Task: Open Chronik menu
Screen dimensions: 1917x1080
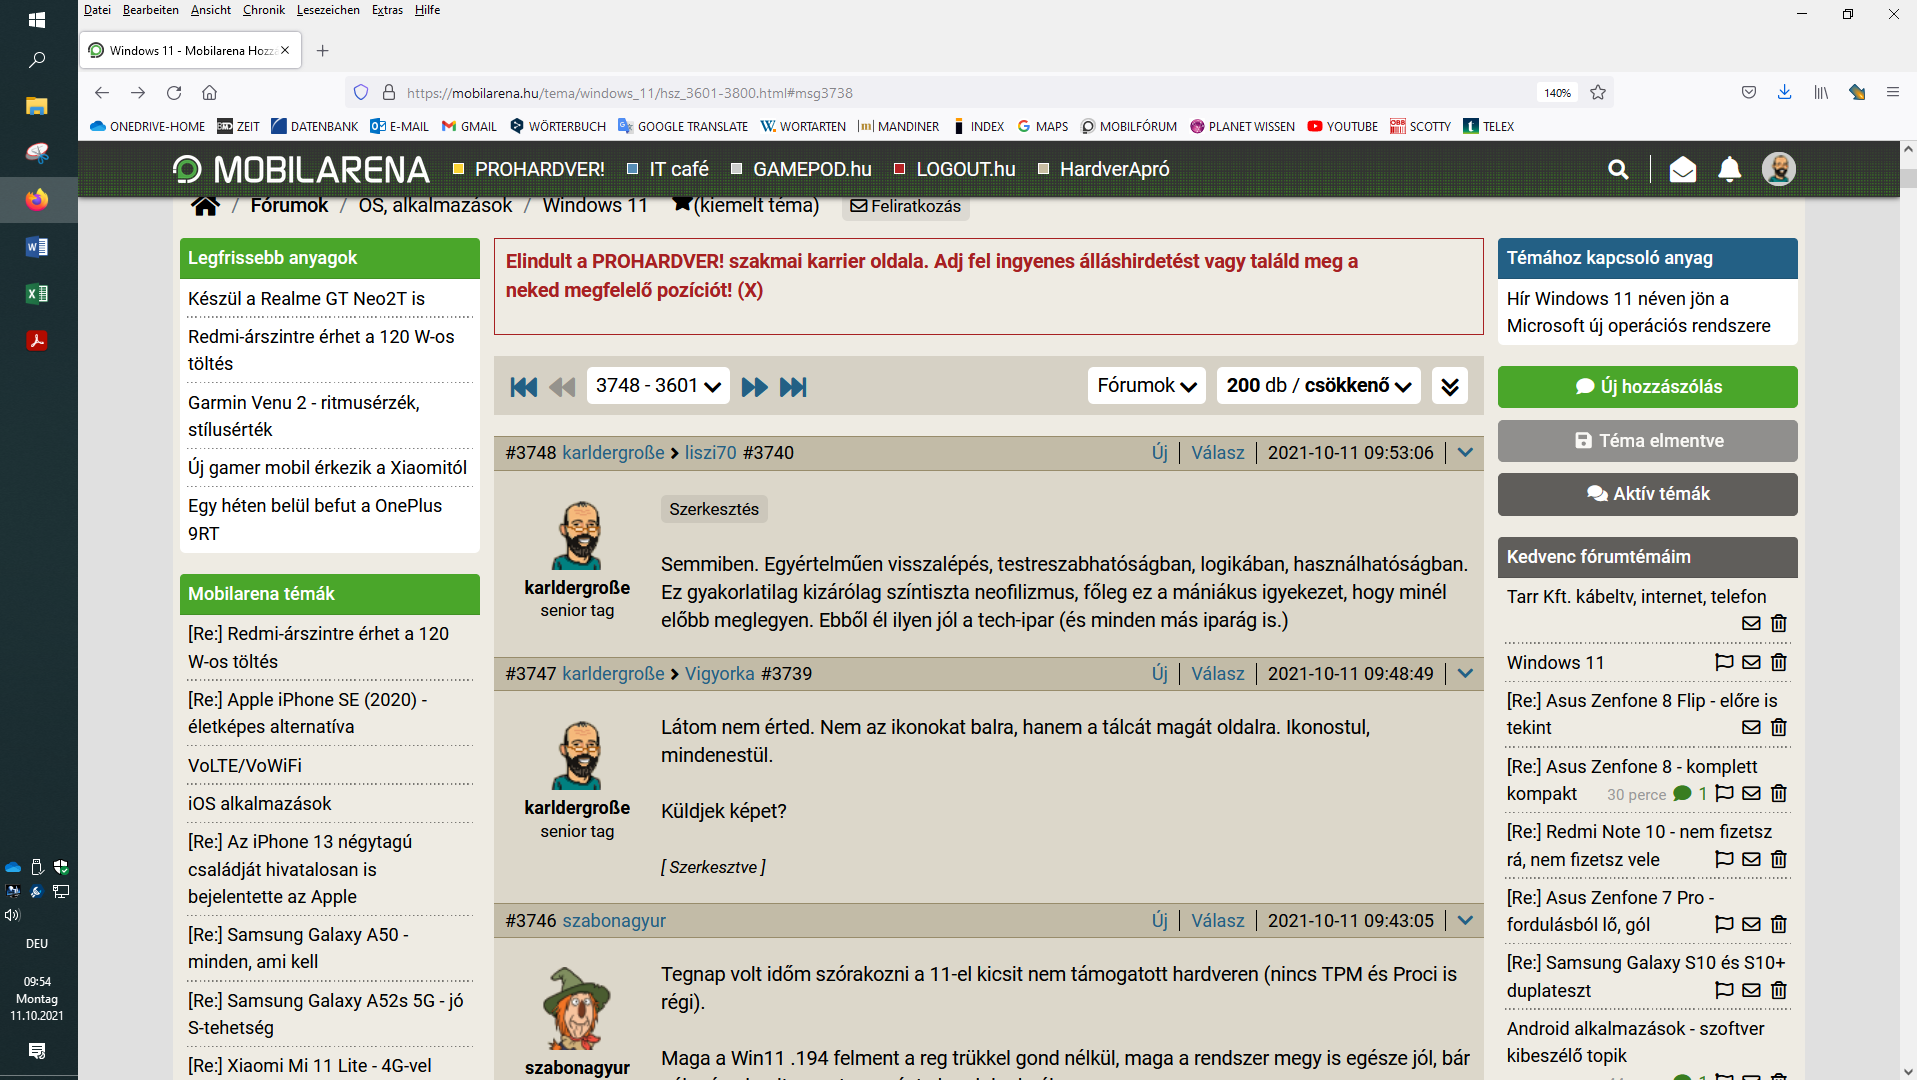Action: (264, 10)
